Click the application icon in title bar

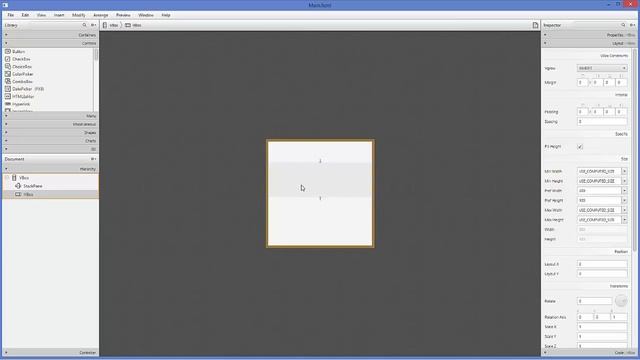[5, 5]
